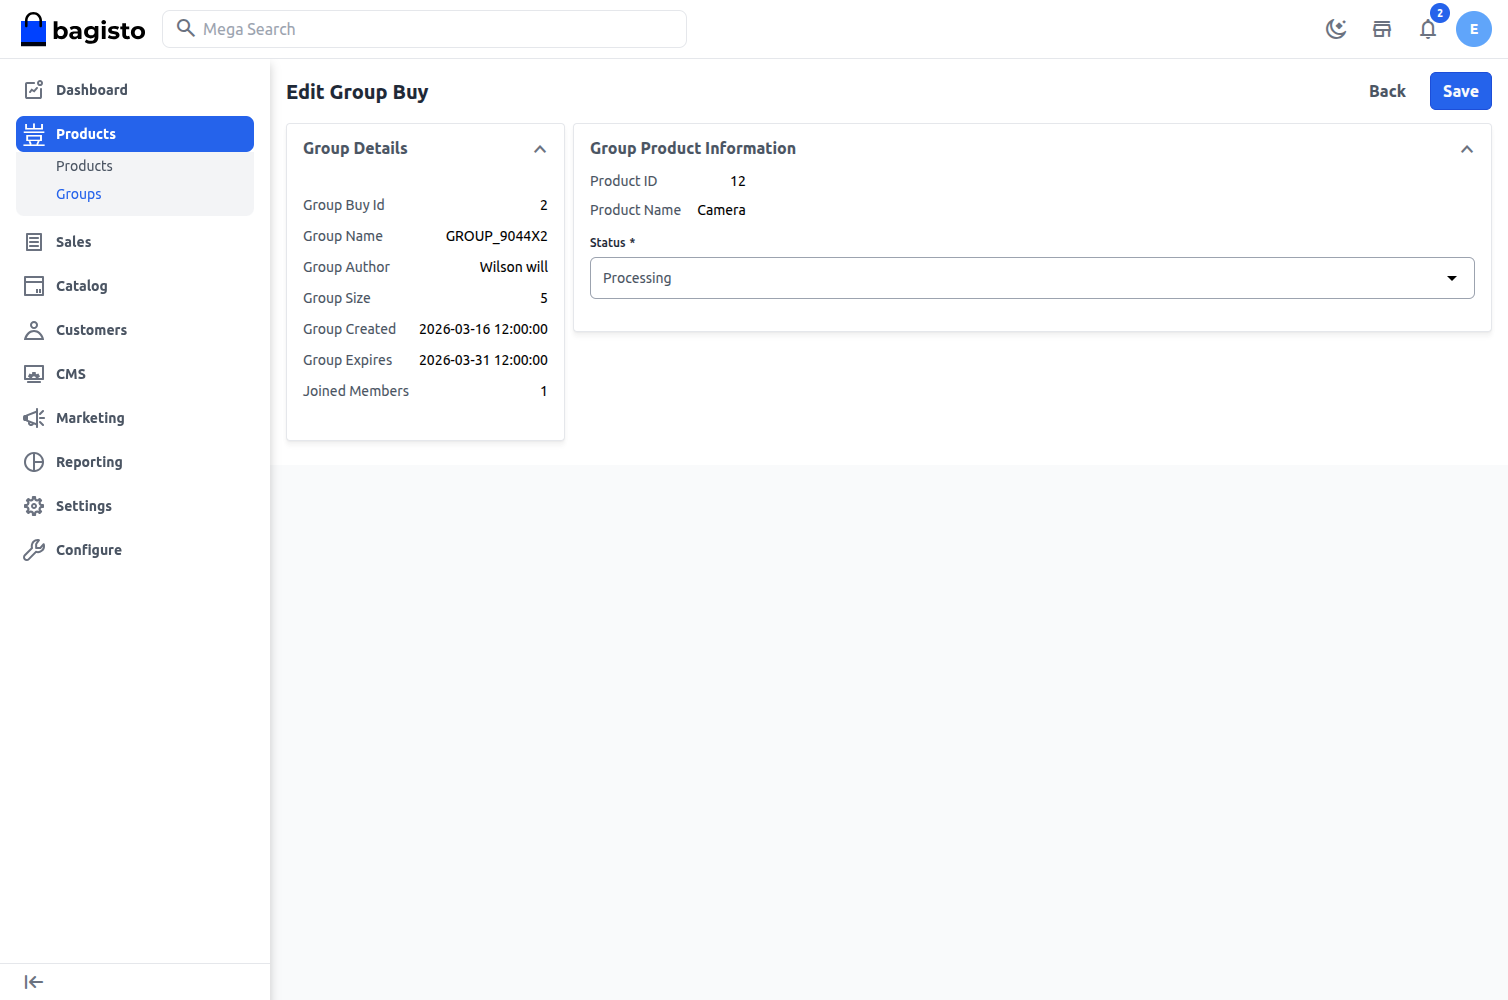Save the Group Buy changes

(x=1460, y=91)
